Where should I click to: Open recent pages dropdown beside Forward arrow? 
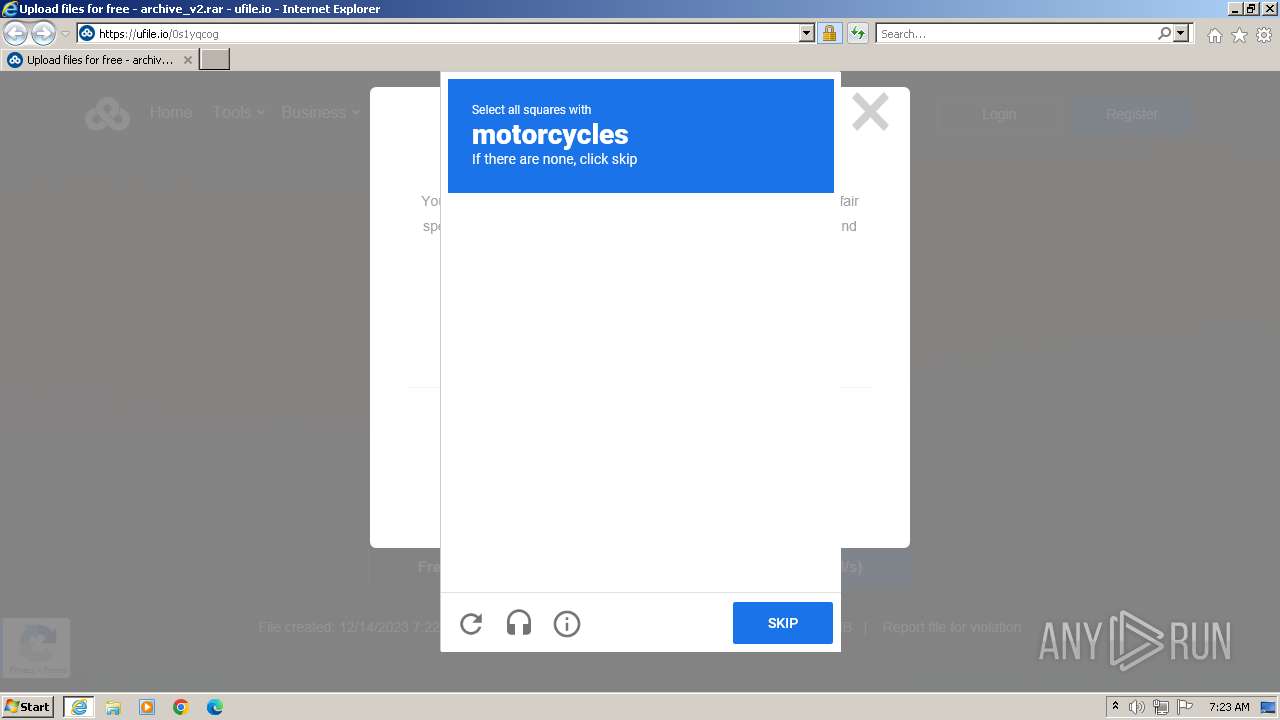point(65,33)
